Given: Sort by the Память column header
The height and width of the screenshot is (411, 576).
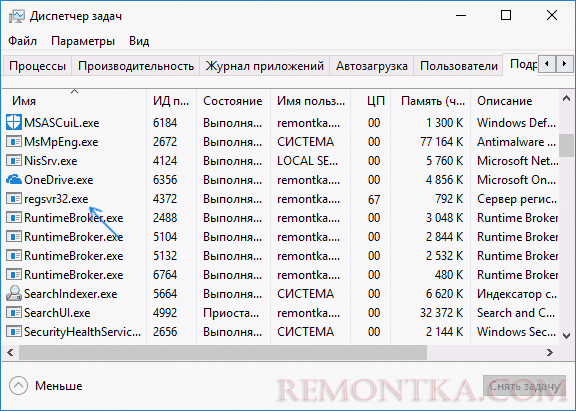Looking at the screenshot, I should click(x=431, y=101).
